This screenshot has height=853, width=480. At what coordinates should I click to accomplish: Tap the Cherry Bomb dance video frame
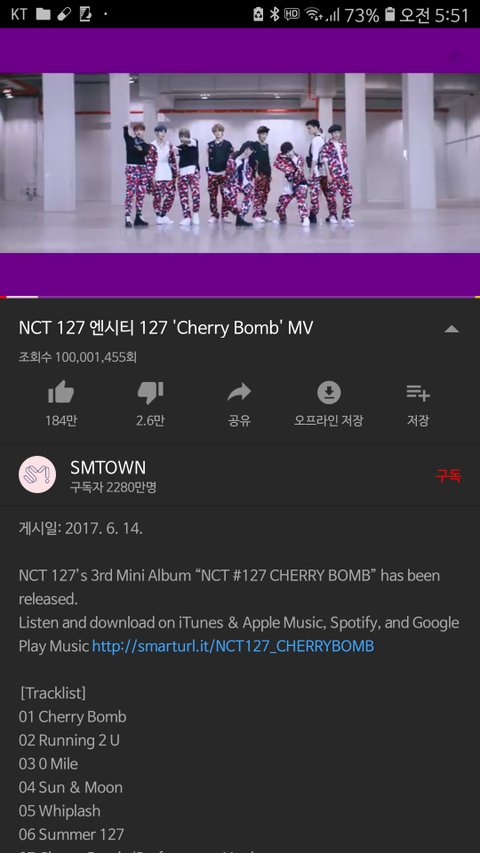(240, 163)
